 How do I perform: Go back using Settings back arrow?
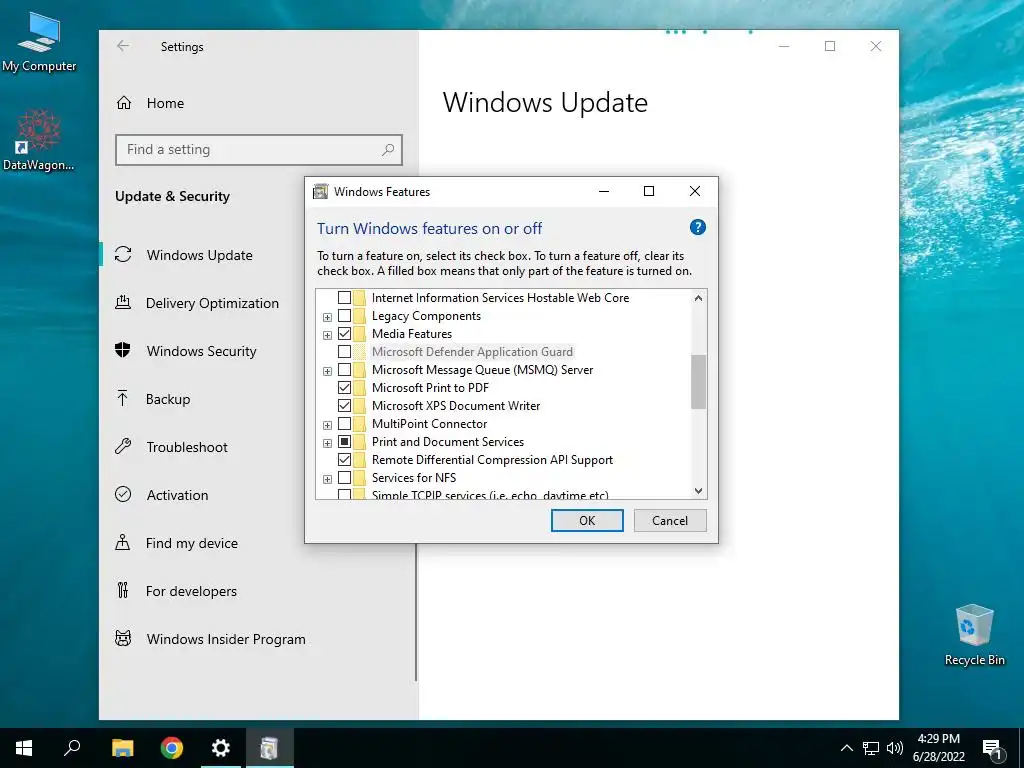123,46
